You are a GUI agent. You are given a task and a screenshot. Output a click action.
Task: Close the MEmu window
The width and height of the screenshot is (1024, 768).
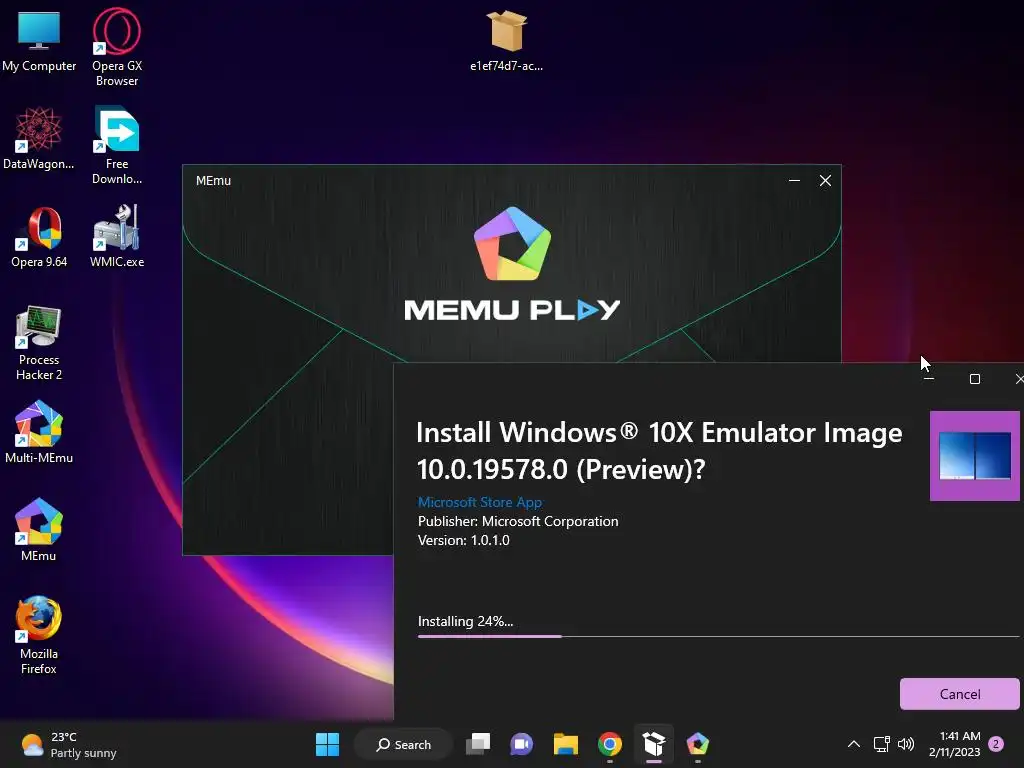click(x=825, y=180)
